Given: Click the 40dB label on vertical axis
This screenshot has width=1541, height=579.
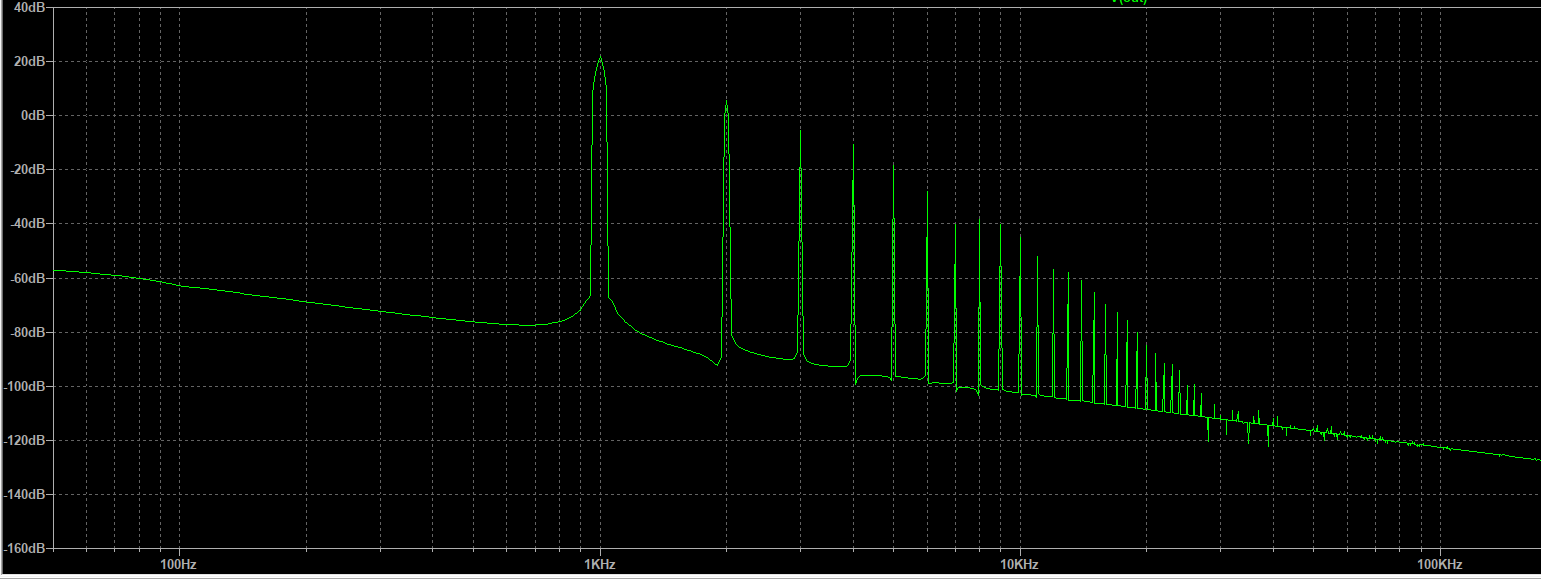Looking at the screenshot, I should tap(28, 8).
